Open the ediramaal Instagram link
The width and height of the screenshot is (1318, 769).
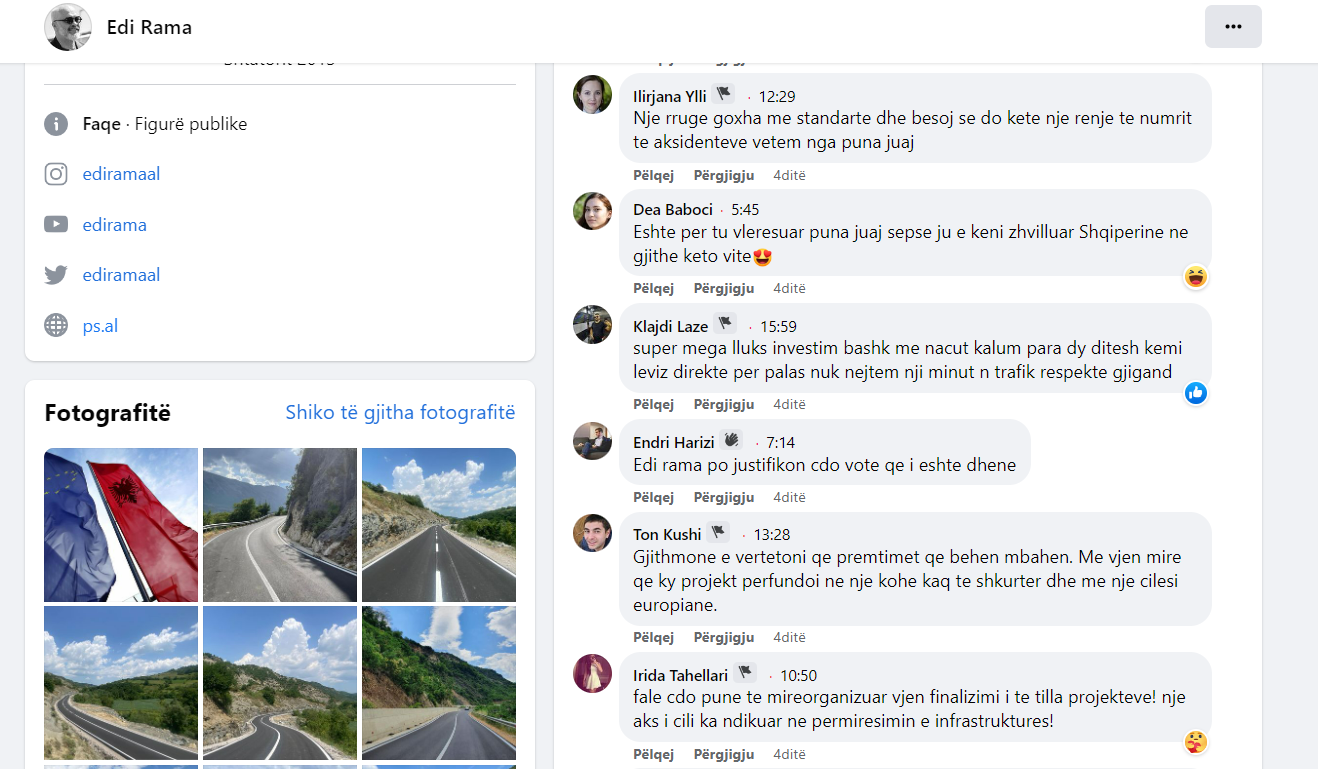point(121,174)
